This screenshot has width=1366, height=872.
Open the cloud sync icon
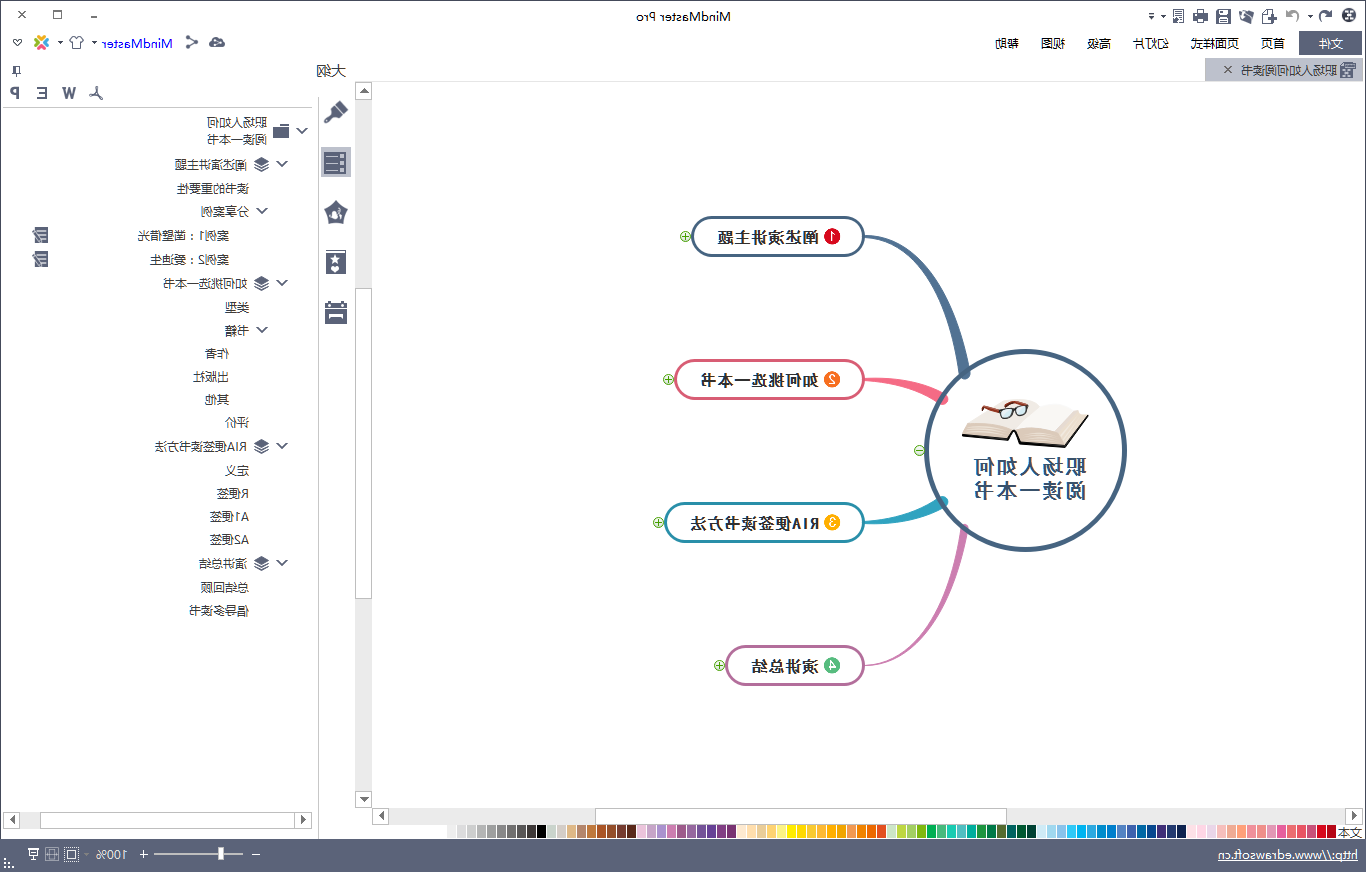point(217,43)
